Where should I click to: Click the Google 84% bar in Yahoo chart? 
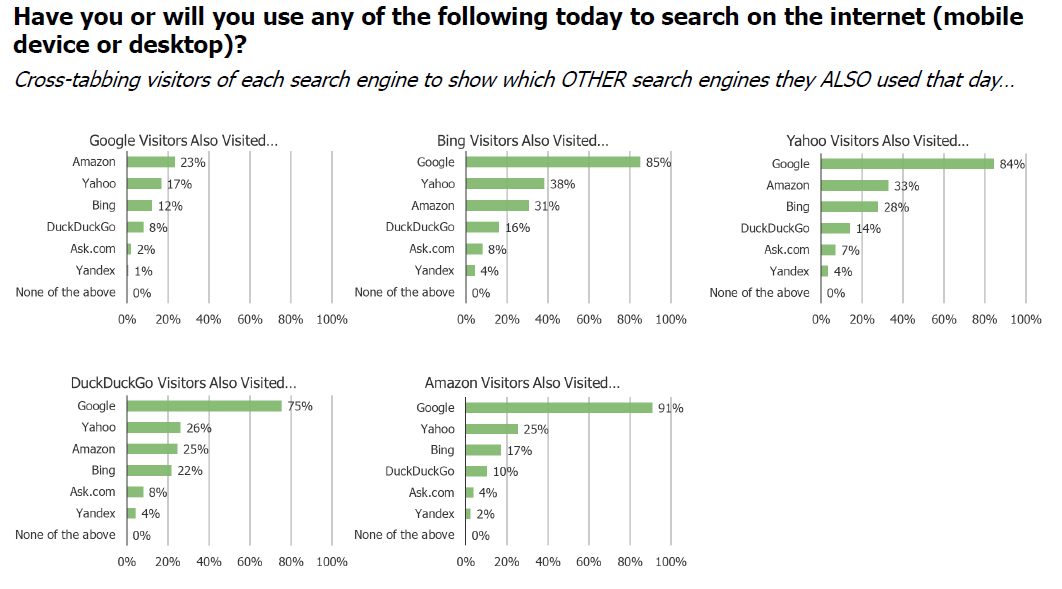pyautogui.click(x=907, y=164)
